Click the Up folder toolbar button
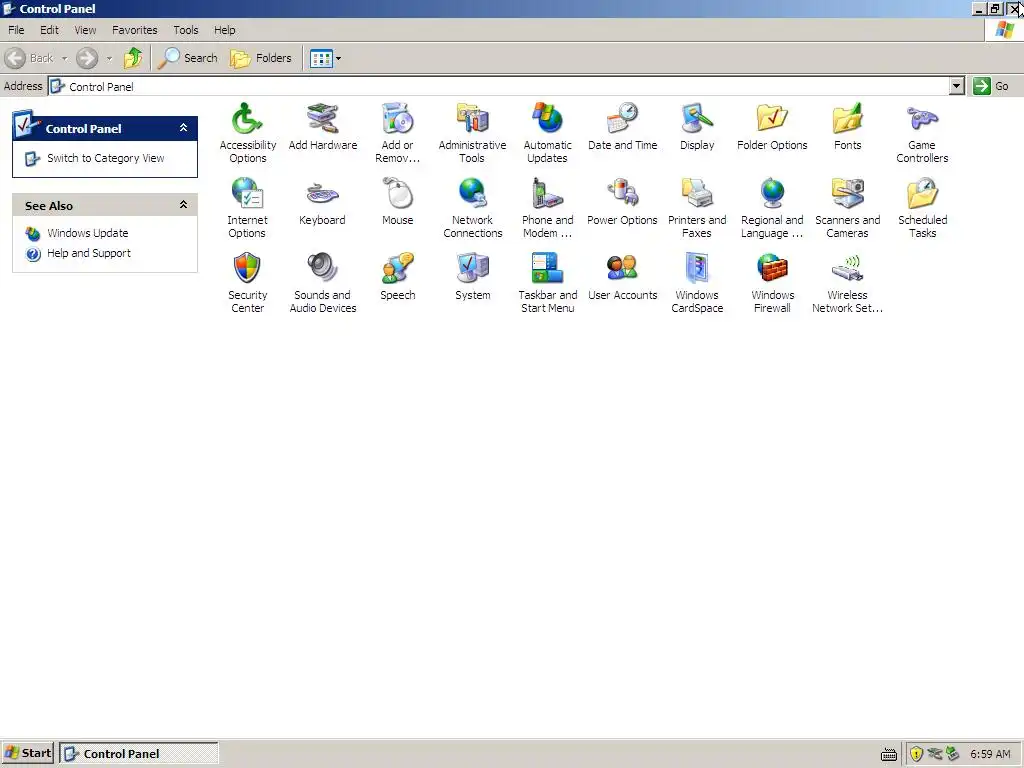Viewport: 1024px width, 768px height. (x=133, y=58)
